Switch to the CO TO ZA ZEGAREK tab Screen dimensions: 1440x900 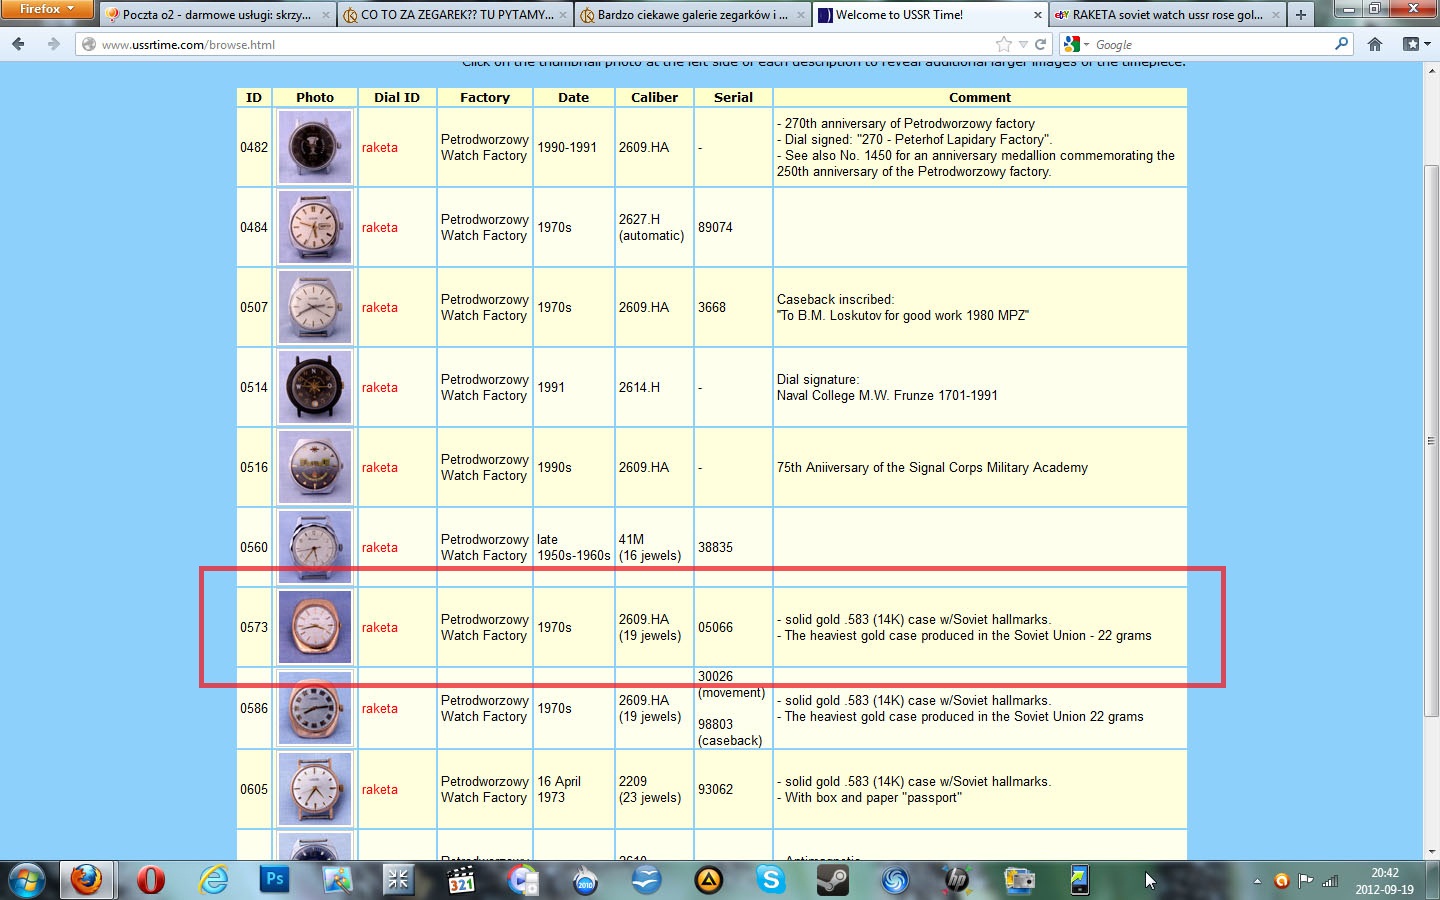pos(454,15)
